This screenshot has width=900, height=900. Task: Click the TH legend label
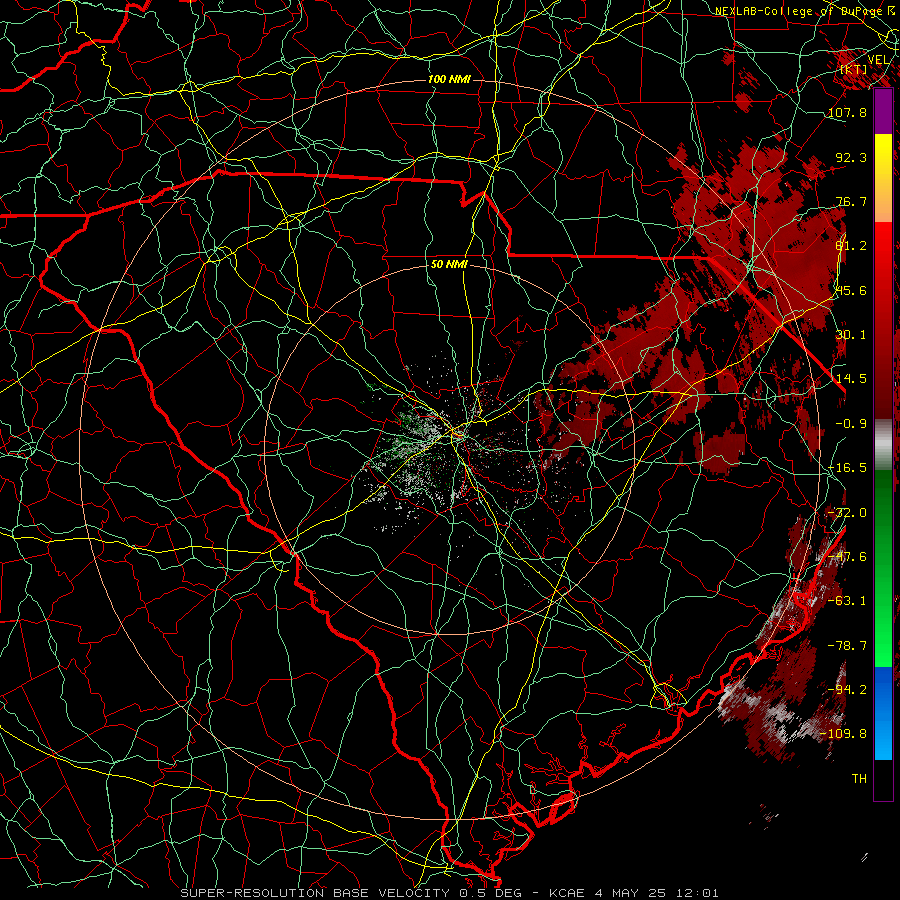point(859,779)
